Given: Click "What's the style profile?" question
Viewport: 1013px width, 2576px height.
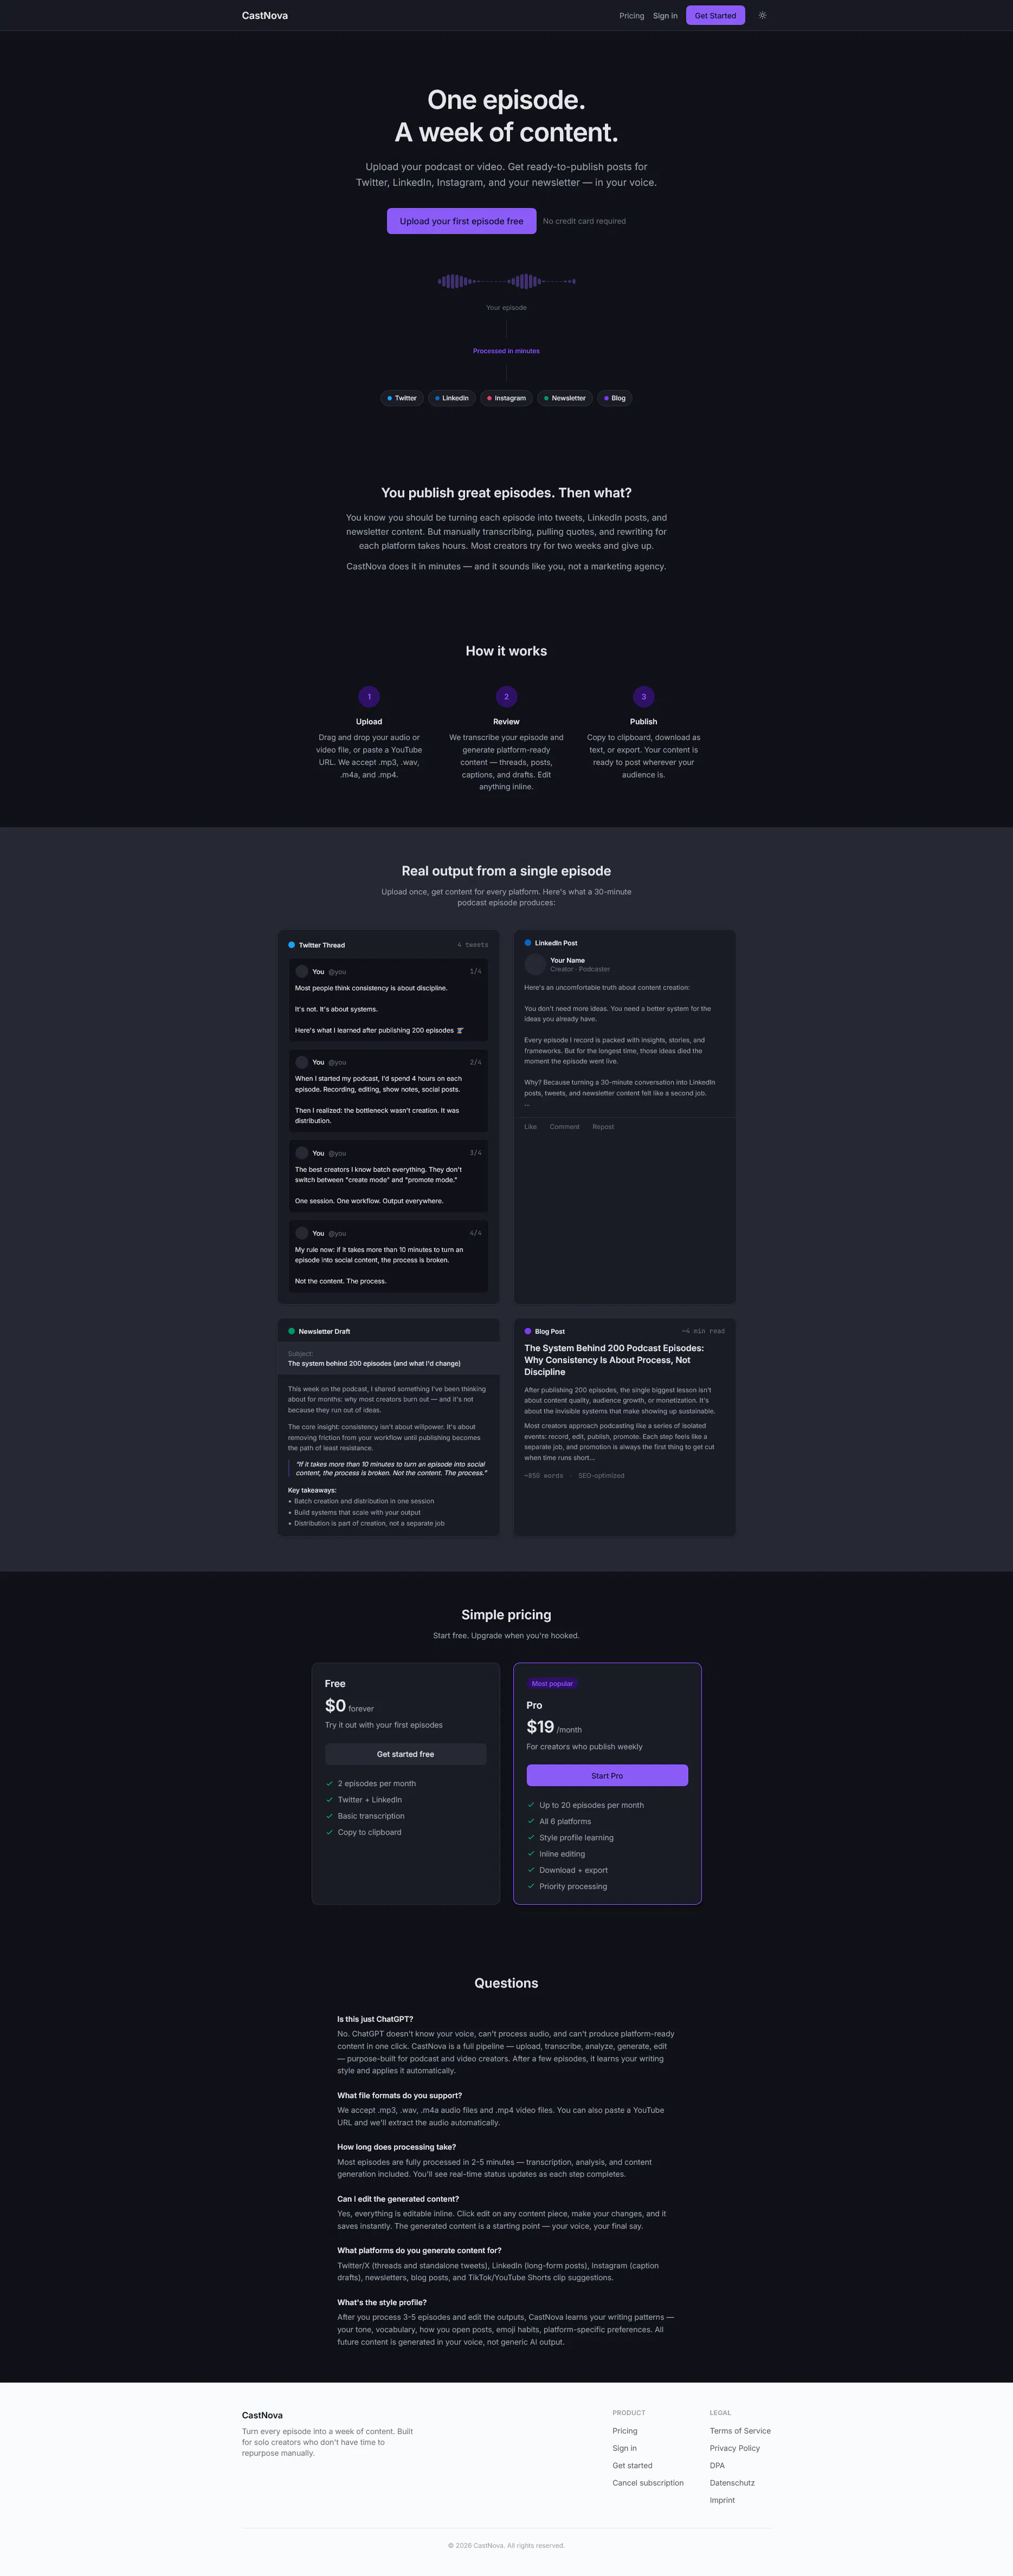Looking at the screenshot, I should (x=382, y=2302).
